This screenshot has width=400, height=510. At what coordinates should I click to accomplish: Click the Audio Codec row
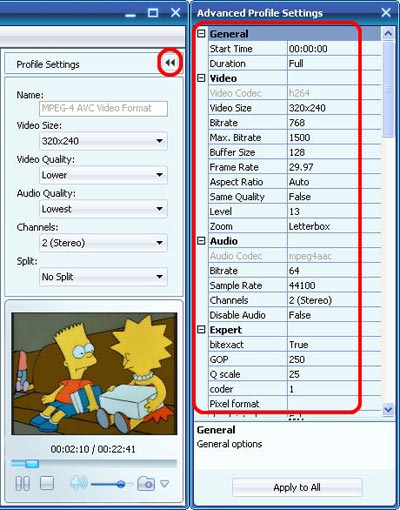point(294,256)
